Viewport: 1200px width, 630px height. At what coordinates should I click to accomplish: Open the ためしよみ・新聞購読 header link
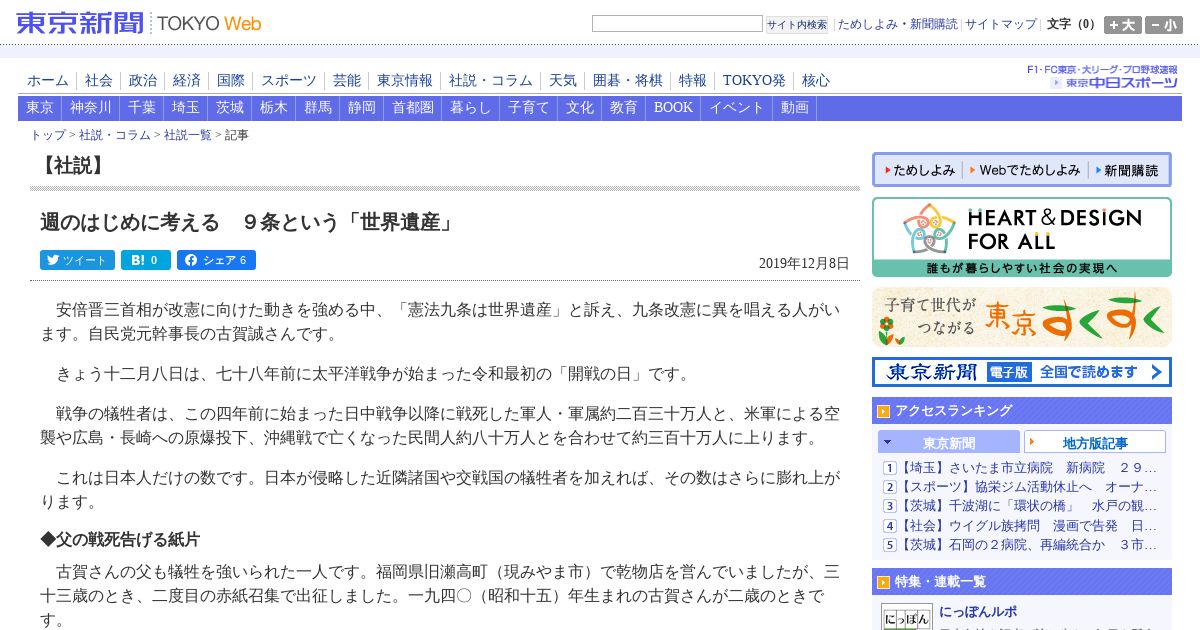(897, 24)
